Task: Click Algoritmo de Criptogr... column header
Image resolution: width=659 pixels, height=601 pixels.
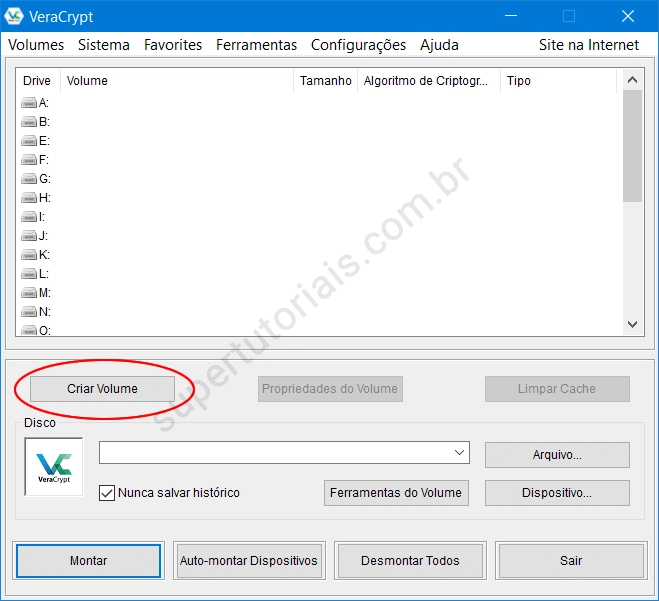Action: pos(429,81)
